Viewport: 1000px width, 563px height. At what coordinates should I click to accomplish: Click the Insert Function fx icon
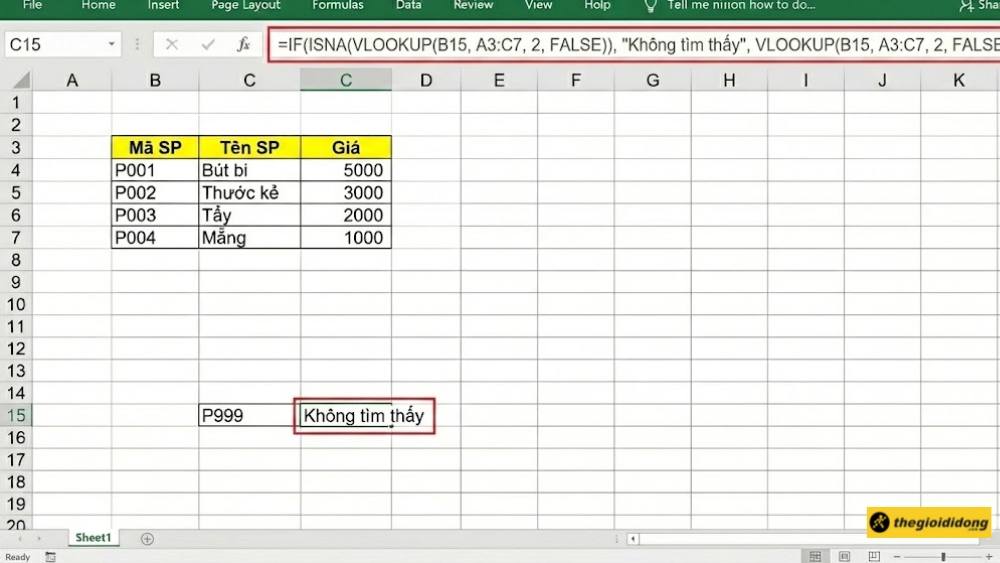pyautogui.click(x=243, y=45)
